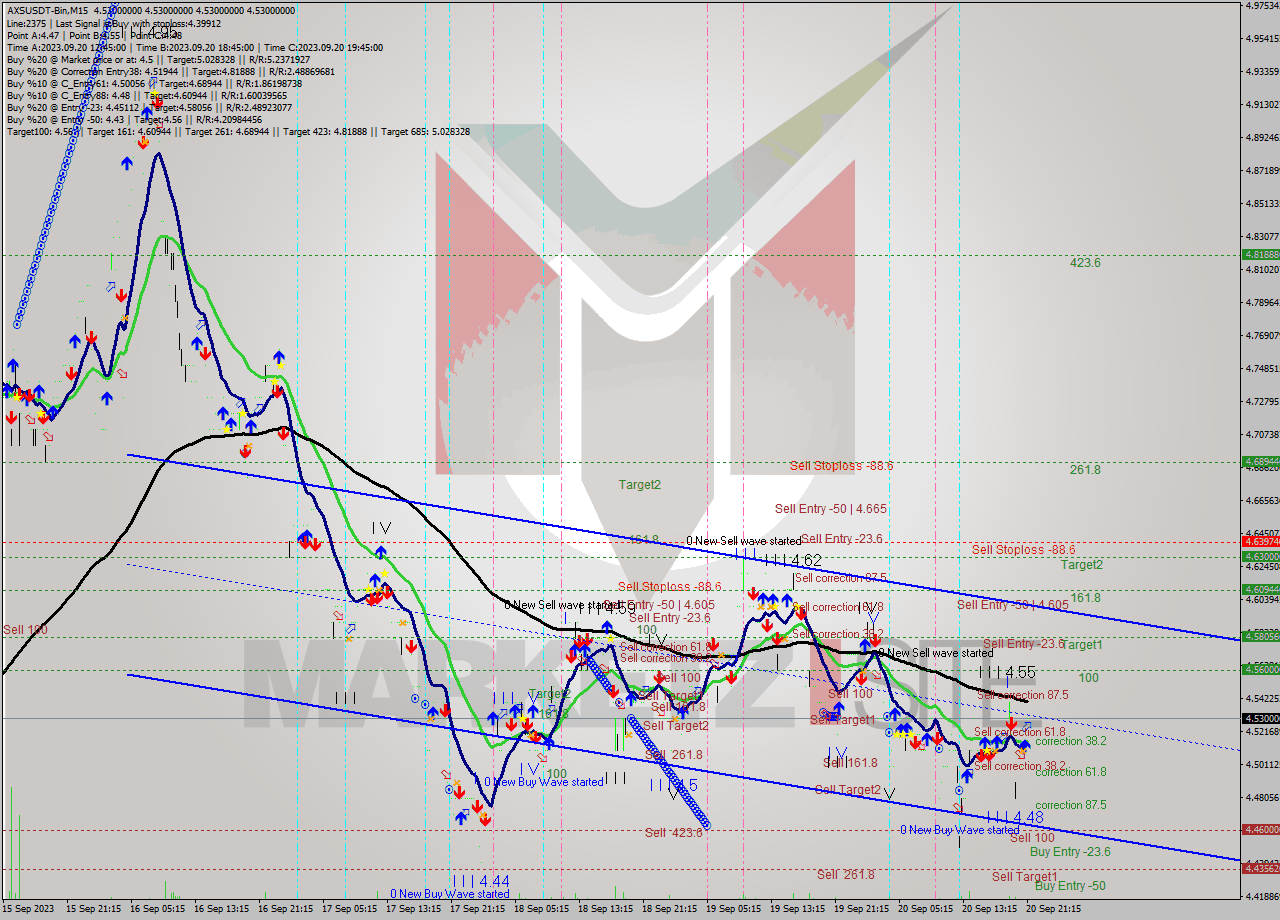The height and width of the screenshot is (920, 1280).
Task: Click the 'Sell 161.8' label
Action: 850,763
